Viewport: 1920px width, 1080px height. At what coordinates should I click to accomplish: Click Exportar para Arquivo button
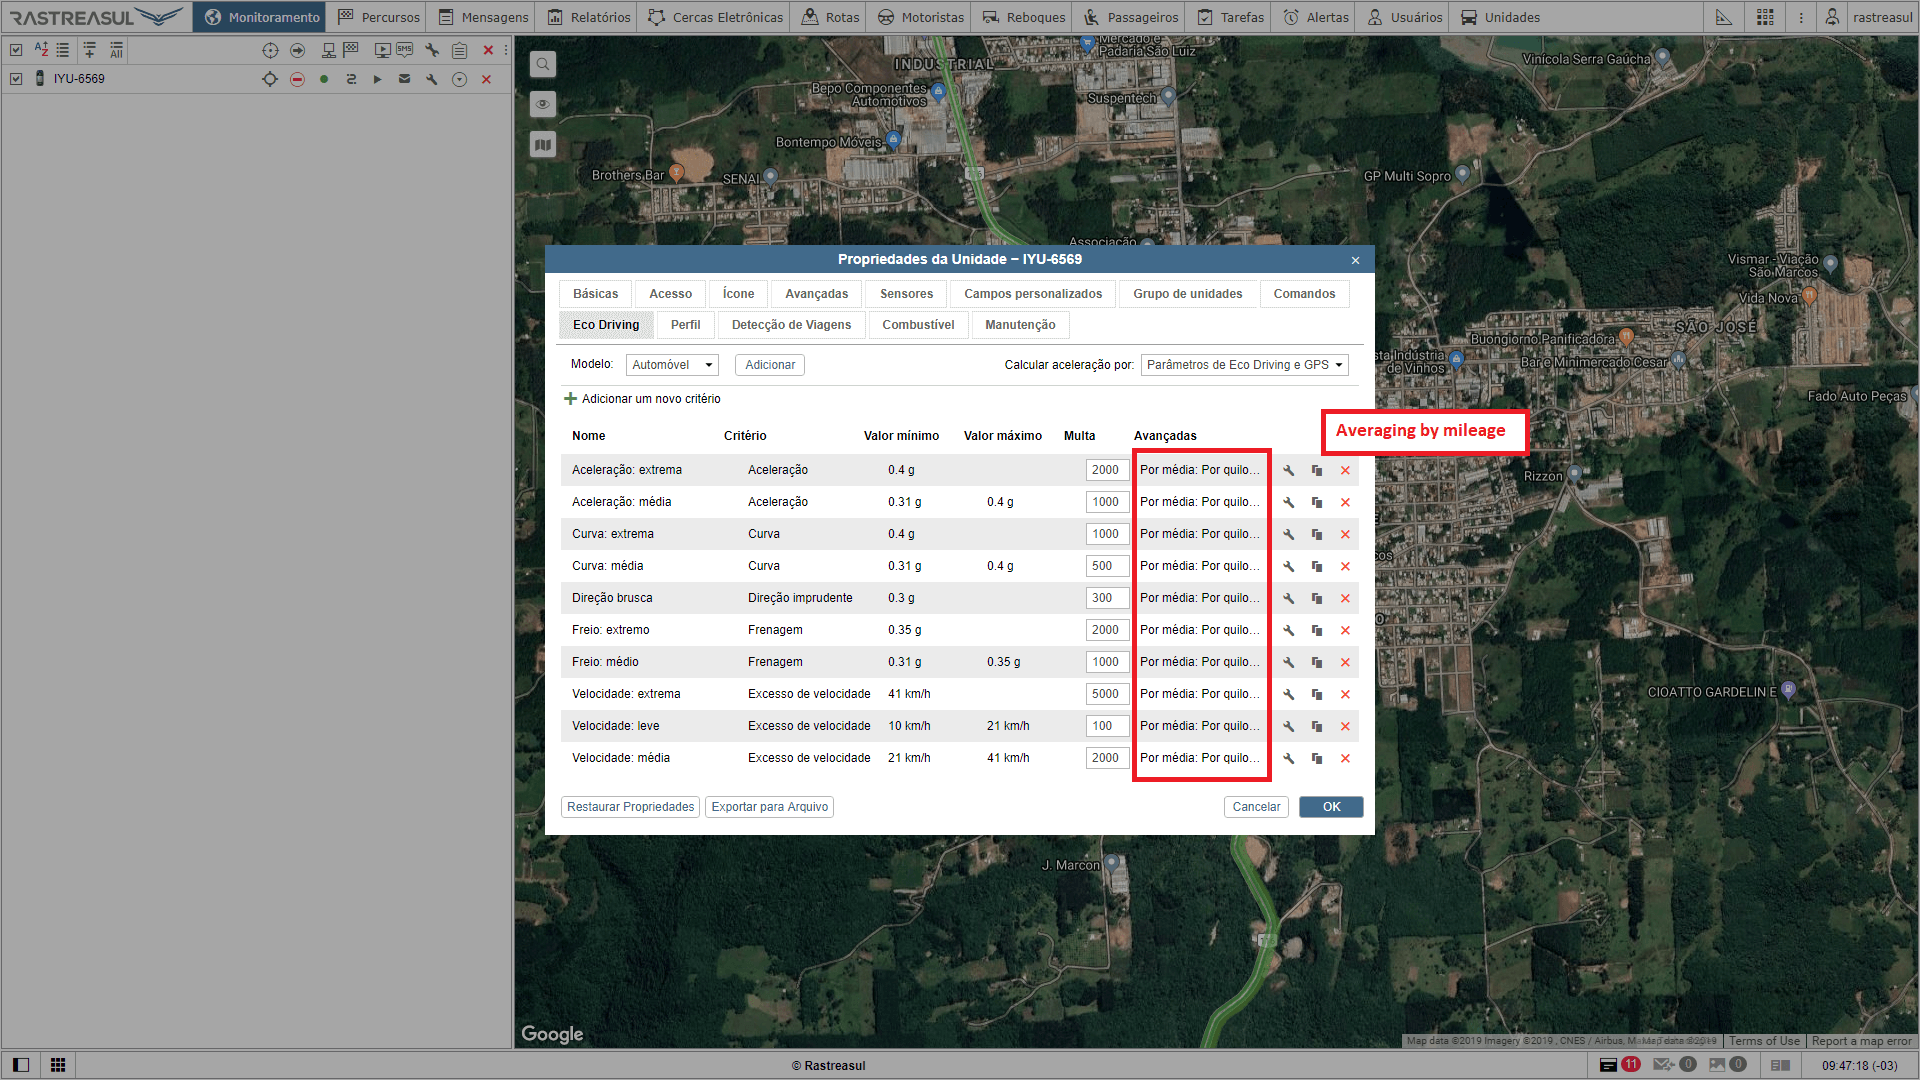(769, 807)
